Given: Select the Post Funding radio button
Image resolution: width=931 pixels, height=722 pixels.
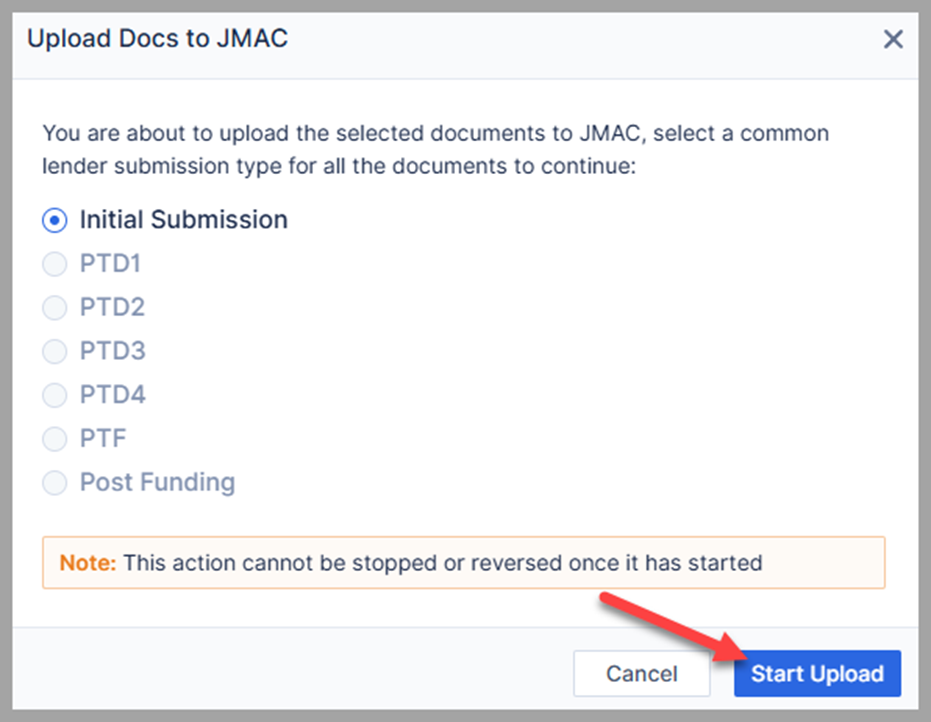Looking at the screenshot, I should (54, 483).
